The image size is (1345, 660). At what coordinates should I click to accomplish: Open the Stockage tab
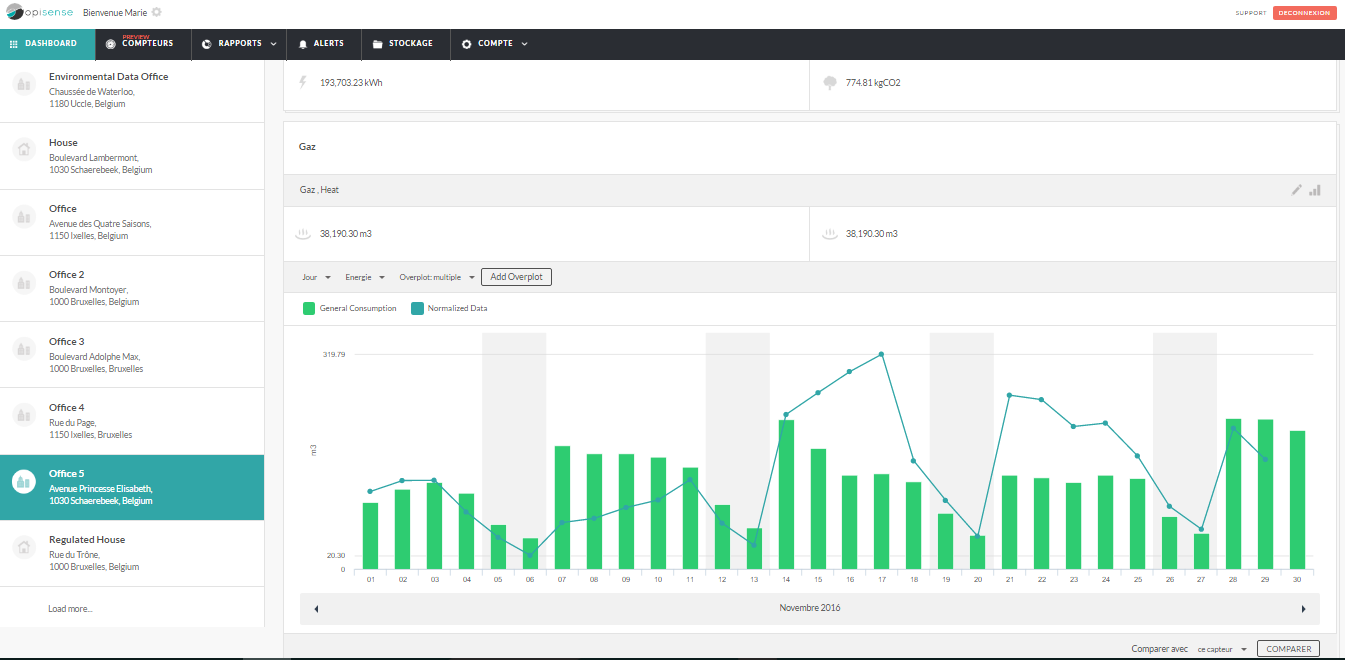405,44
